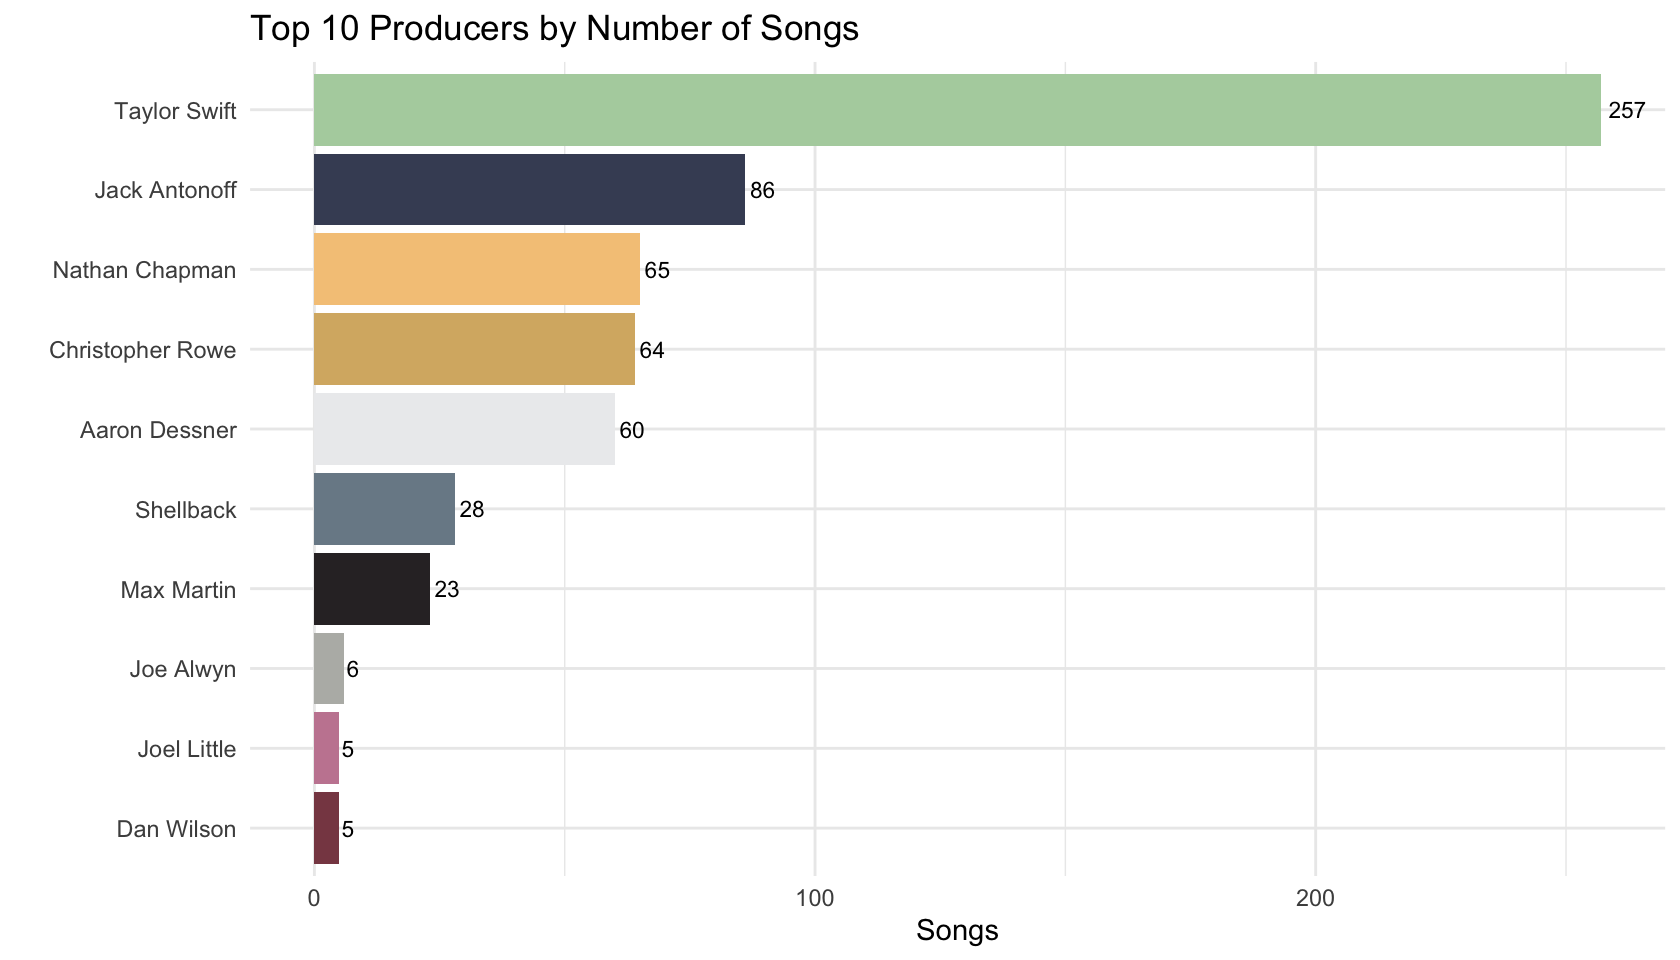
Task: Click the dark navy Jack Antonoff bar
Action: (x=529, y=190)
